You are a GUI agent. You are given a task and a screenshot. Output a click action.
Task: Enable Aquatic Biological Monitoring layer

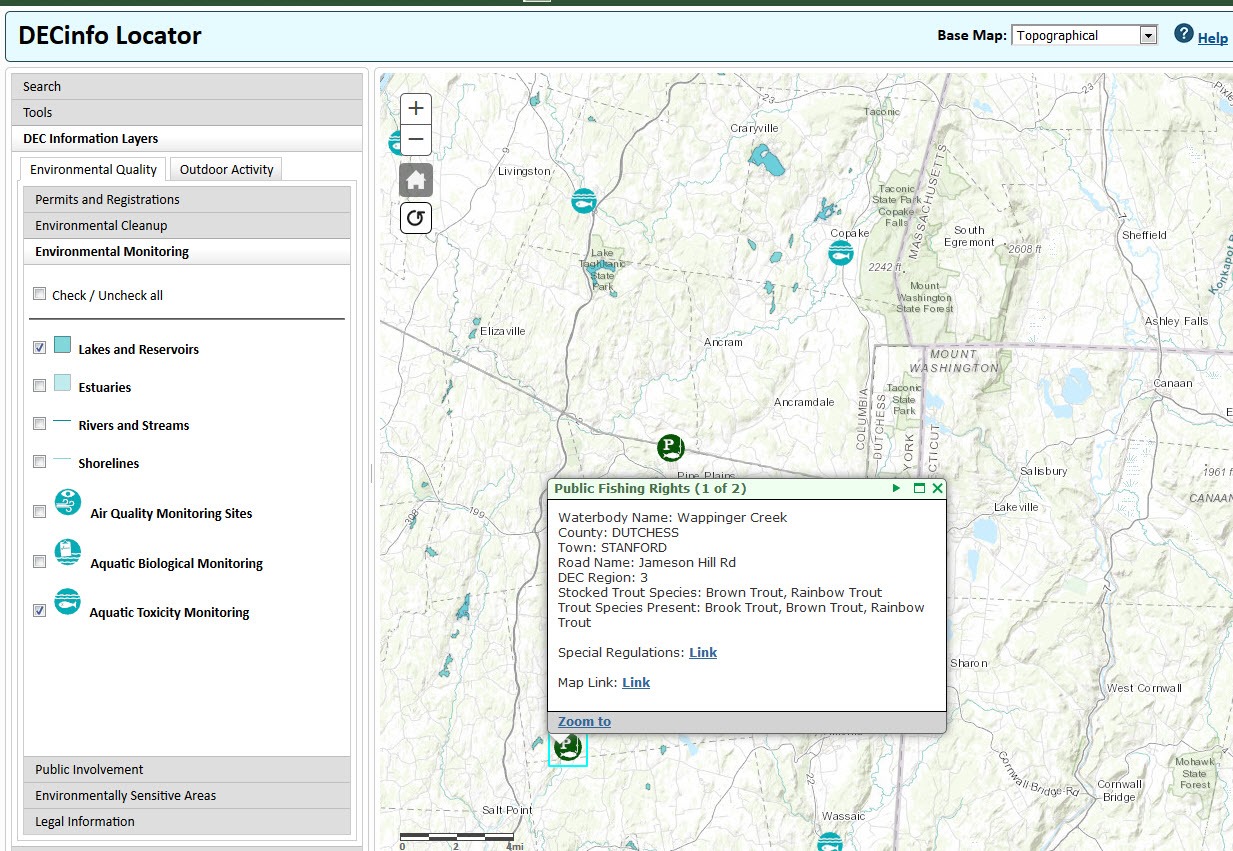[x=40, y=561]
